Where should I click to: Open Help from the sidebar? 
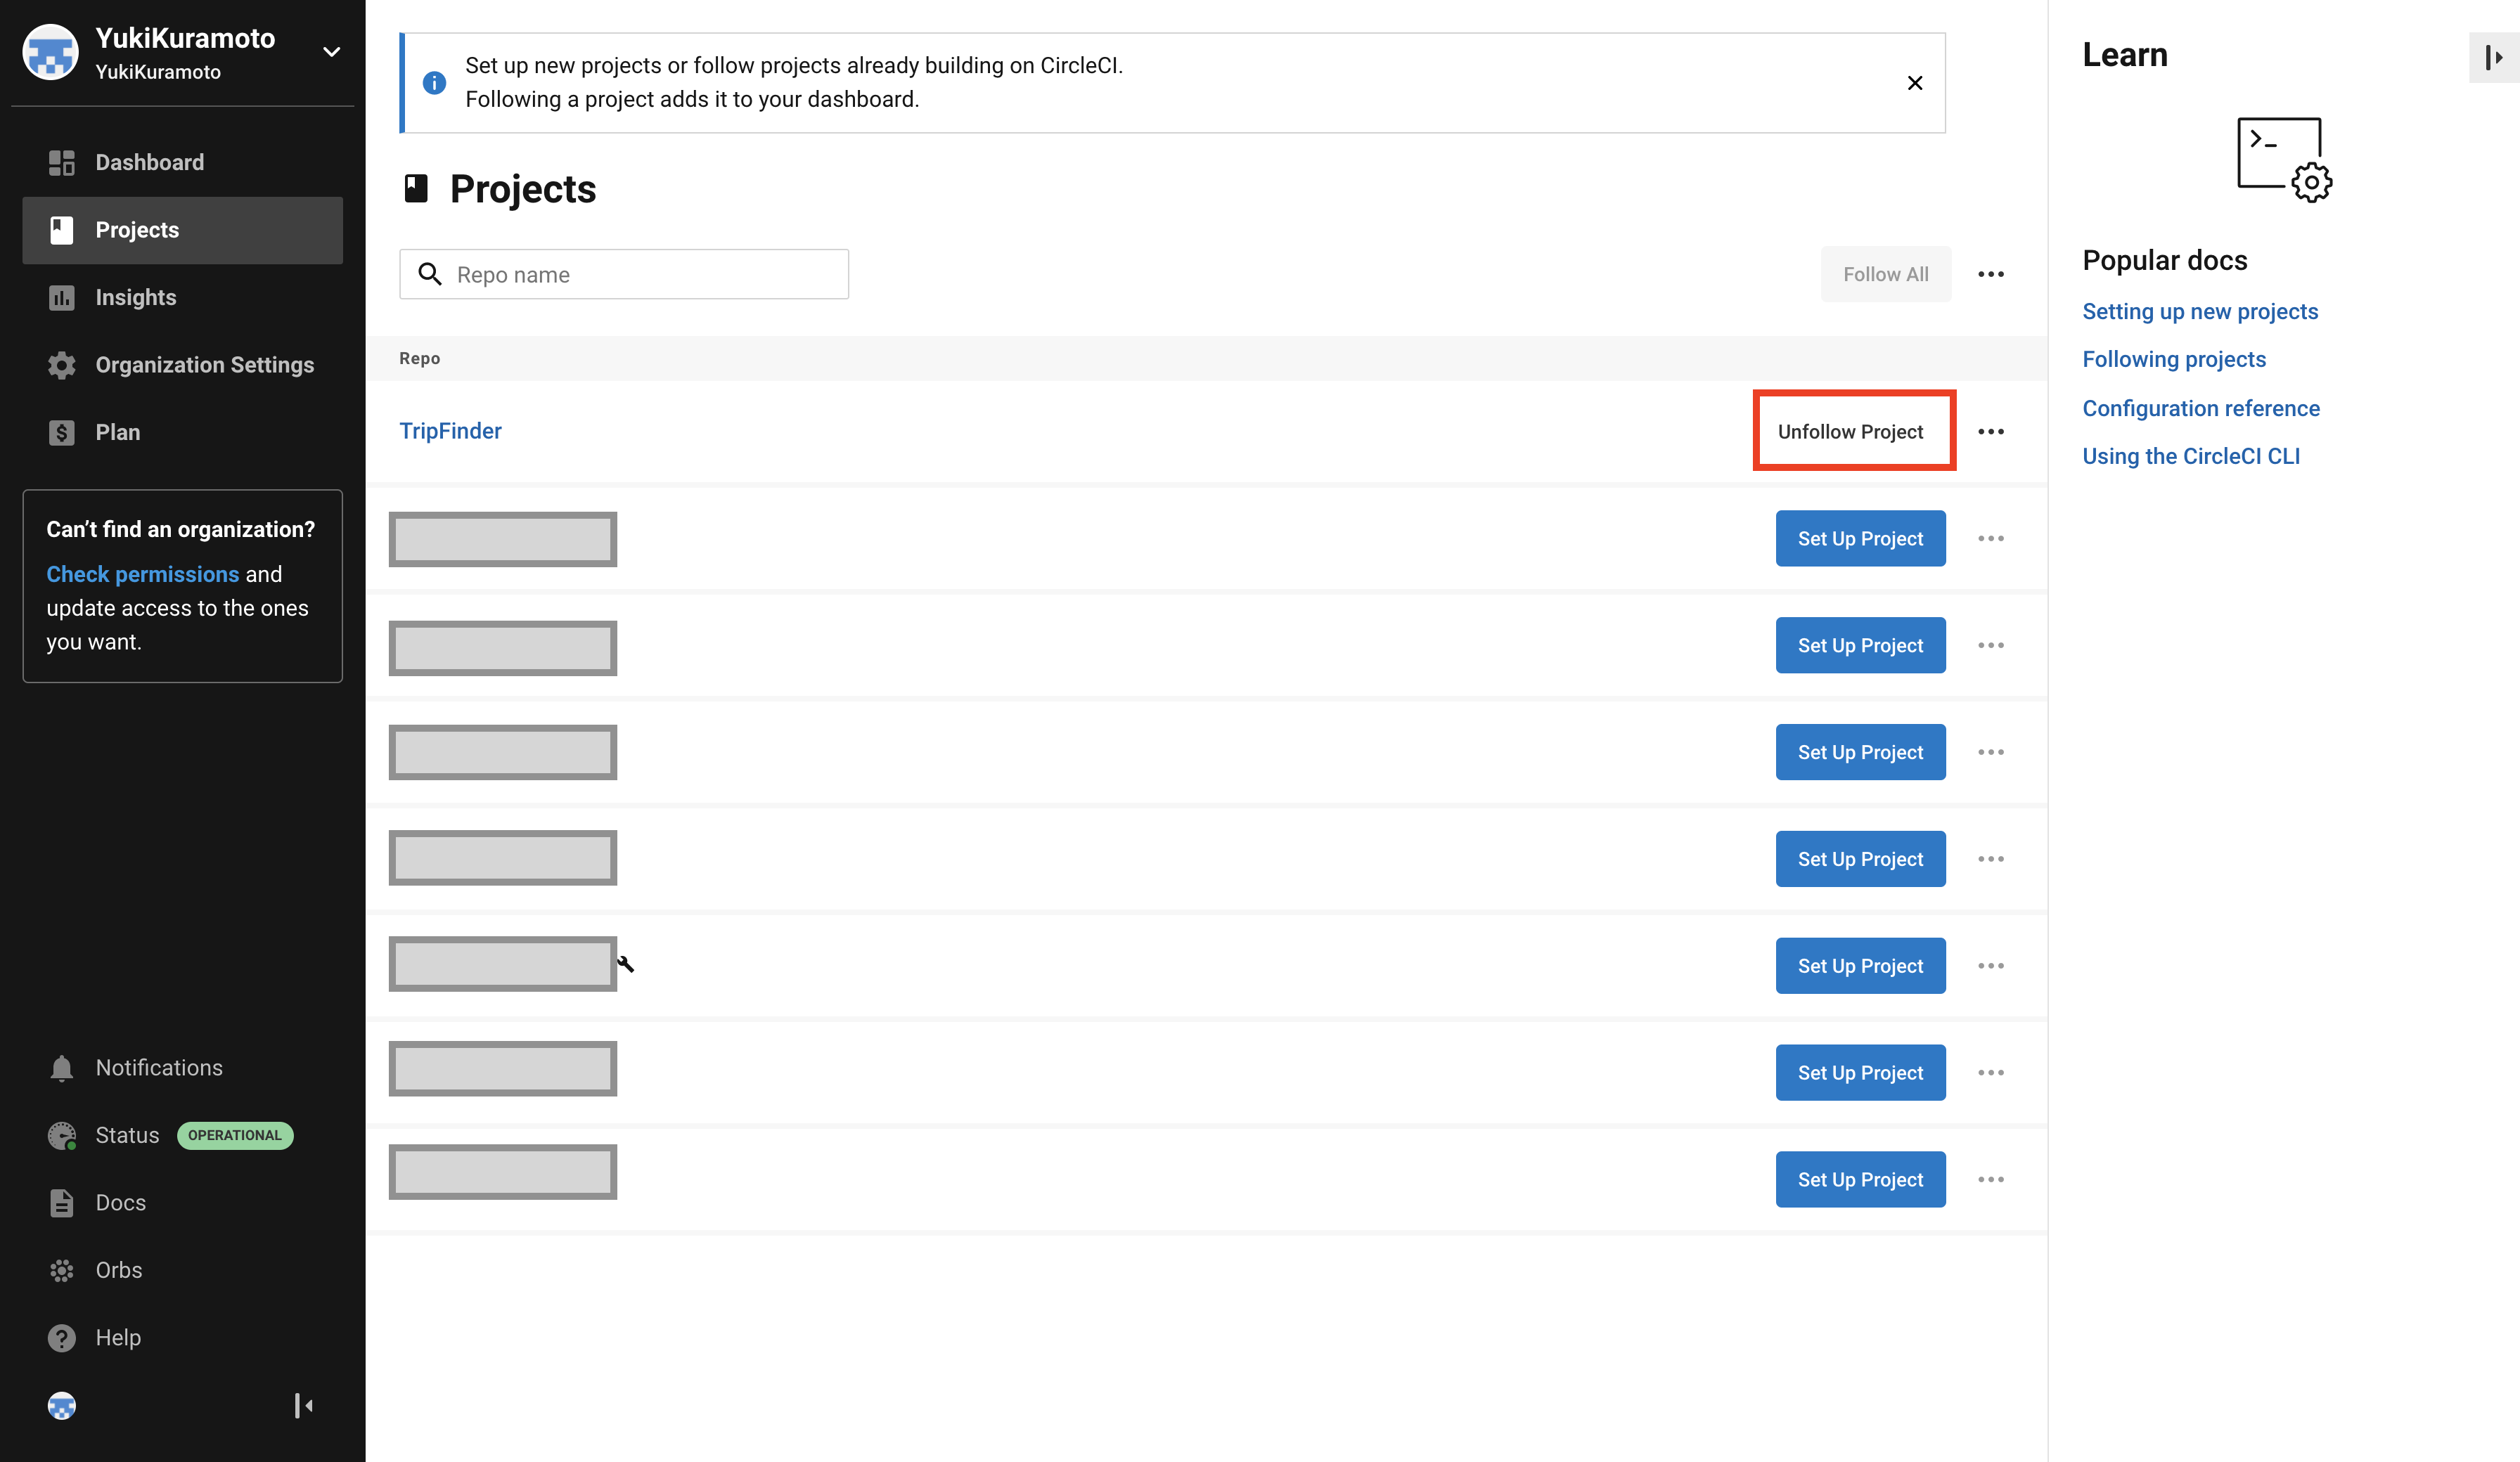point(182,1337)
